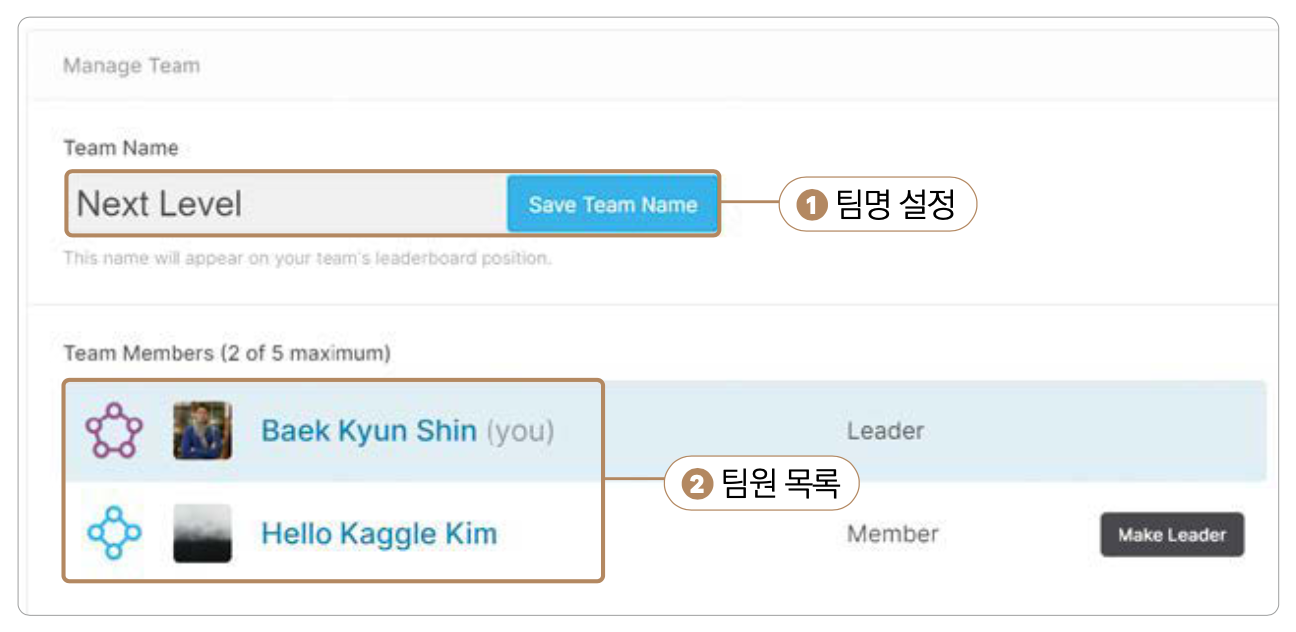Click the Team Name label

121,148
